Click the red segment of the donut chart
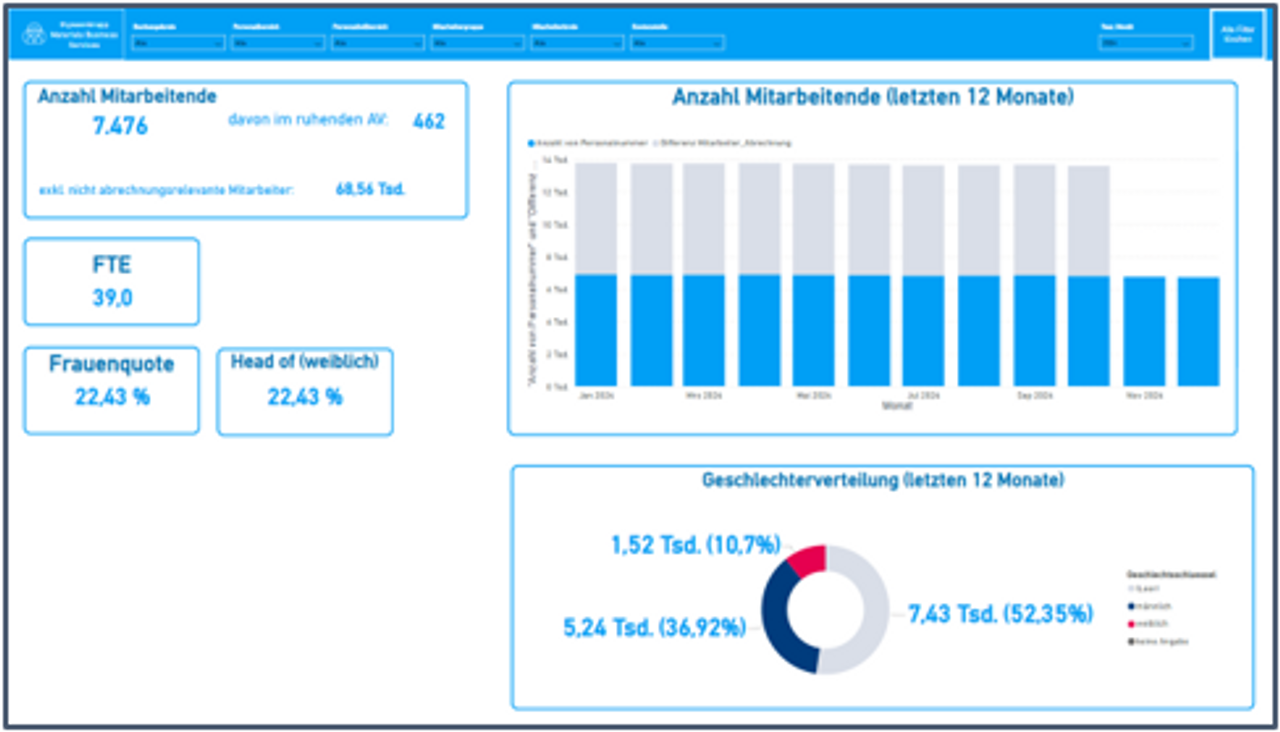1280x732 pixels. [x=808, y=560]
